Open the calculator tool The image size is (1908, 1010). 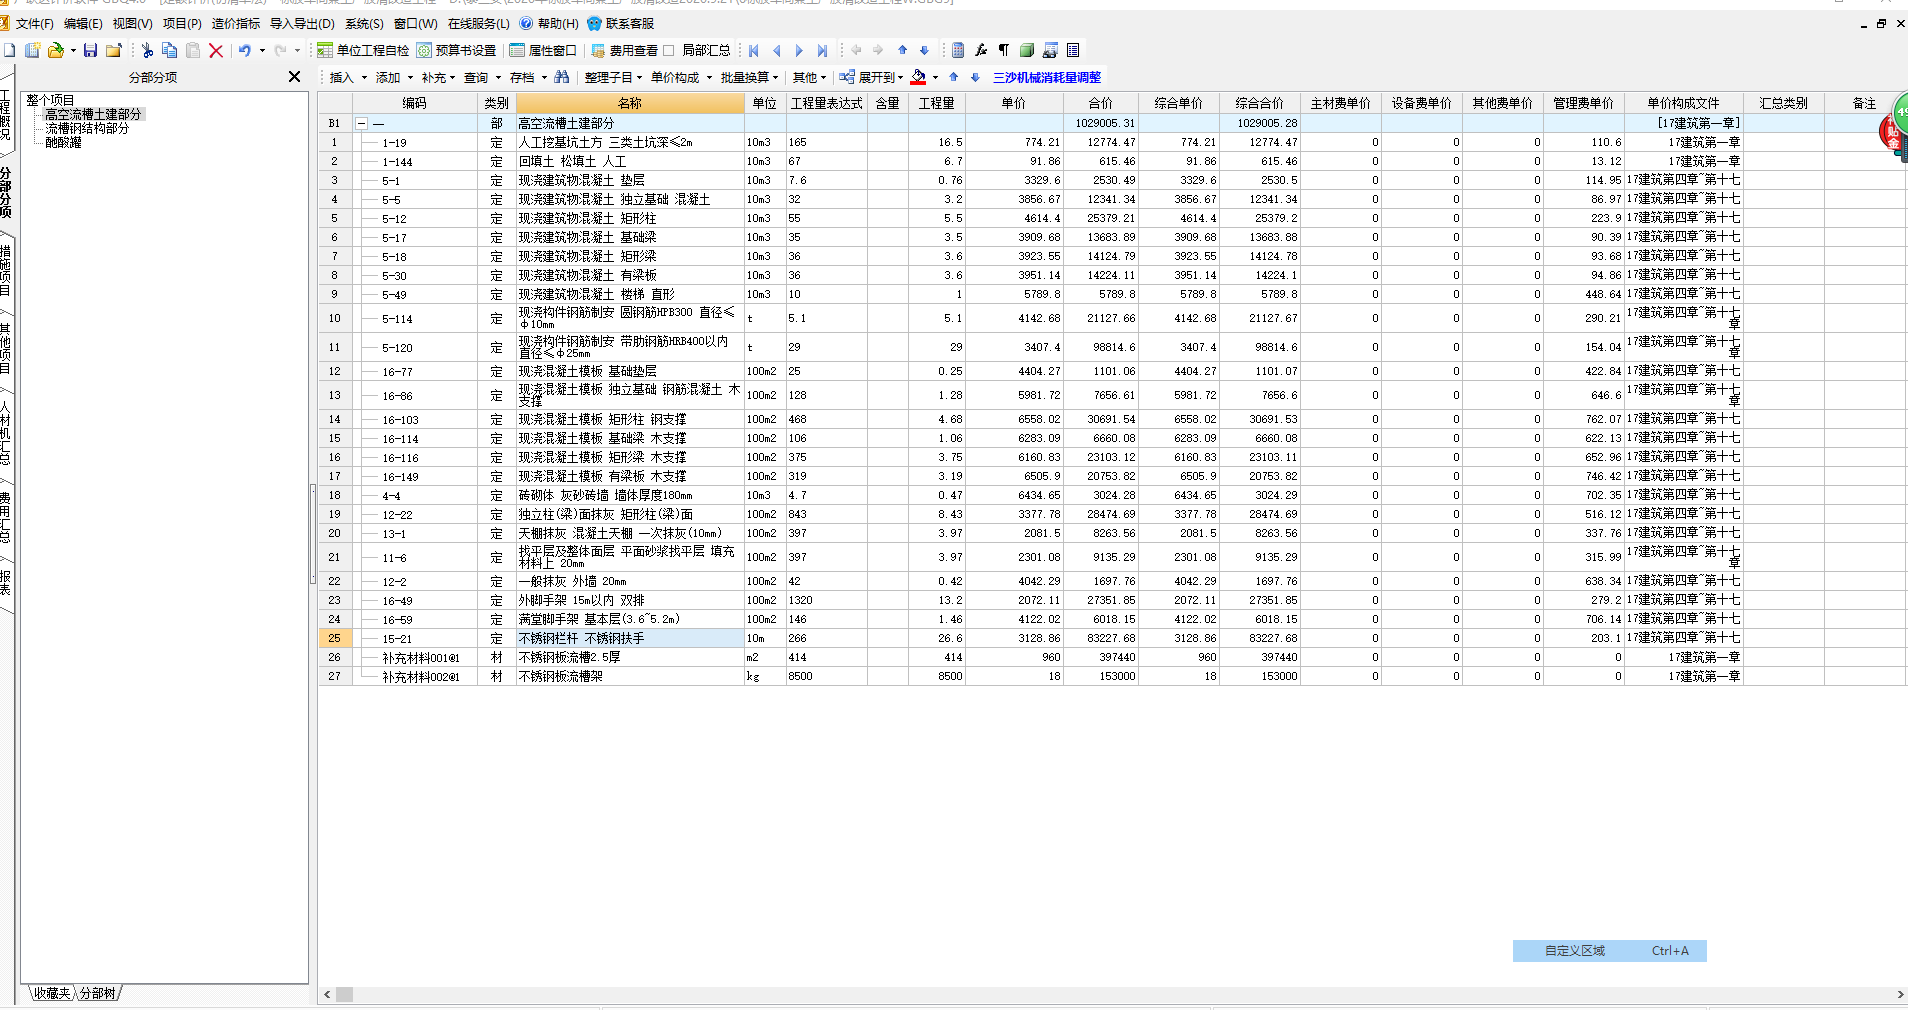(x=958, y=50)
